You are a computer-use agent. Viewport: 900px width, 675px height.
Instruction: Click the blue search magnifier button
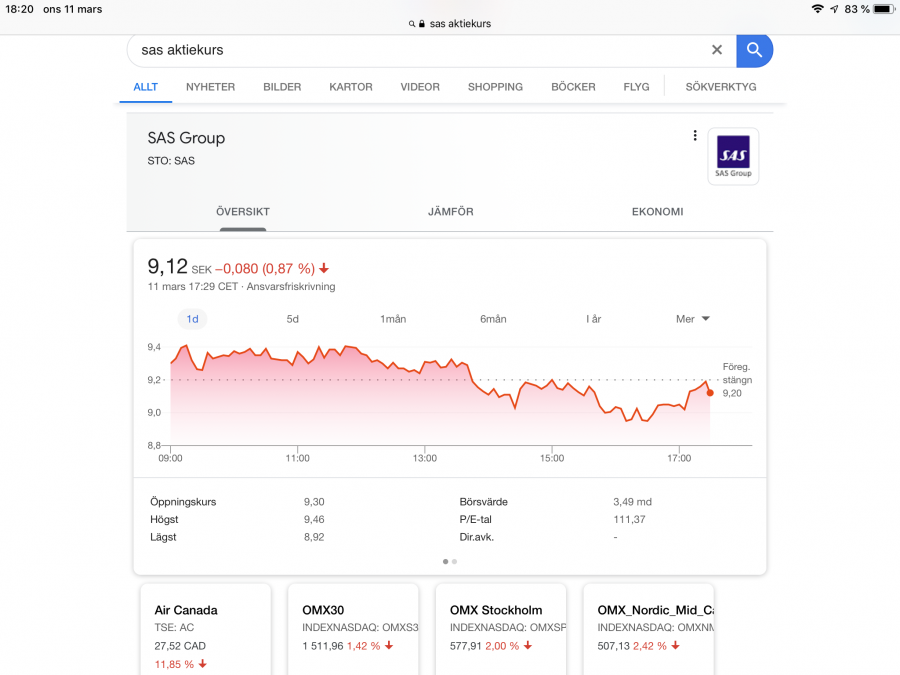click(x=754, y=50)
